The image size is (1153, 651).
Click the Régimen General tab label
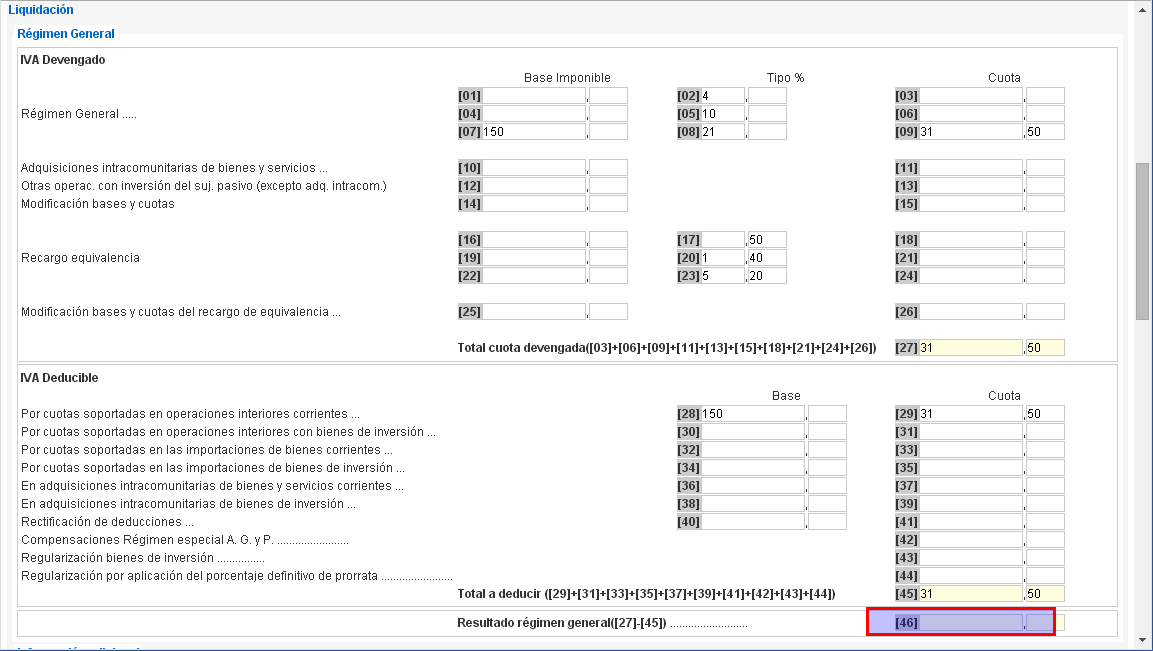(66, 34)
